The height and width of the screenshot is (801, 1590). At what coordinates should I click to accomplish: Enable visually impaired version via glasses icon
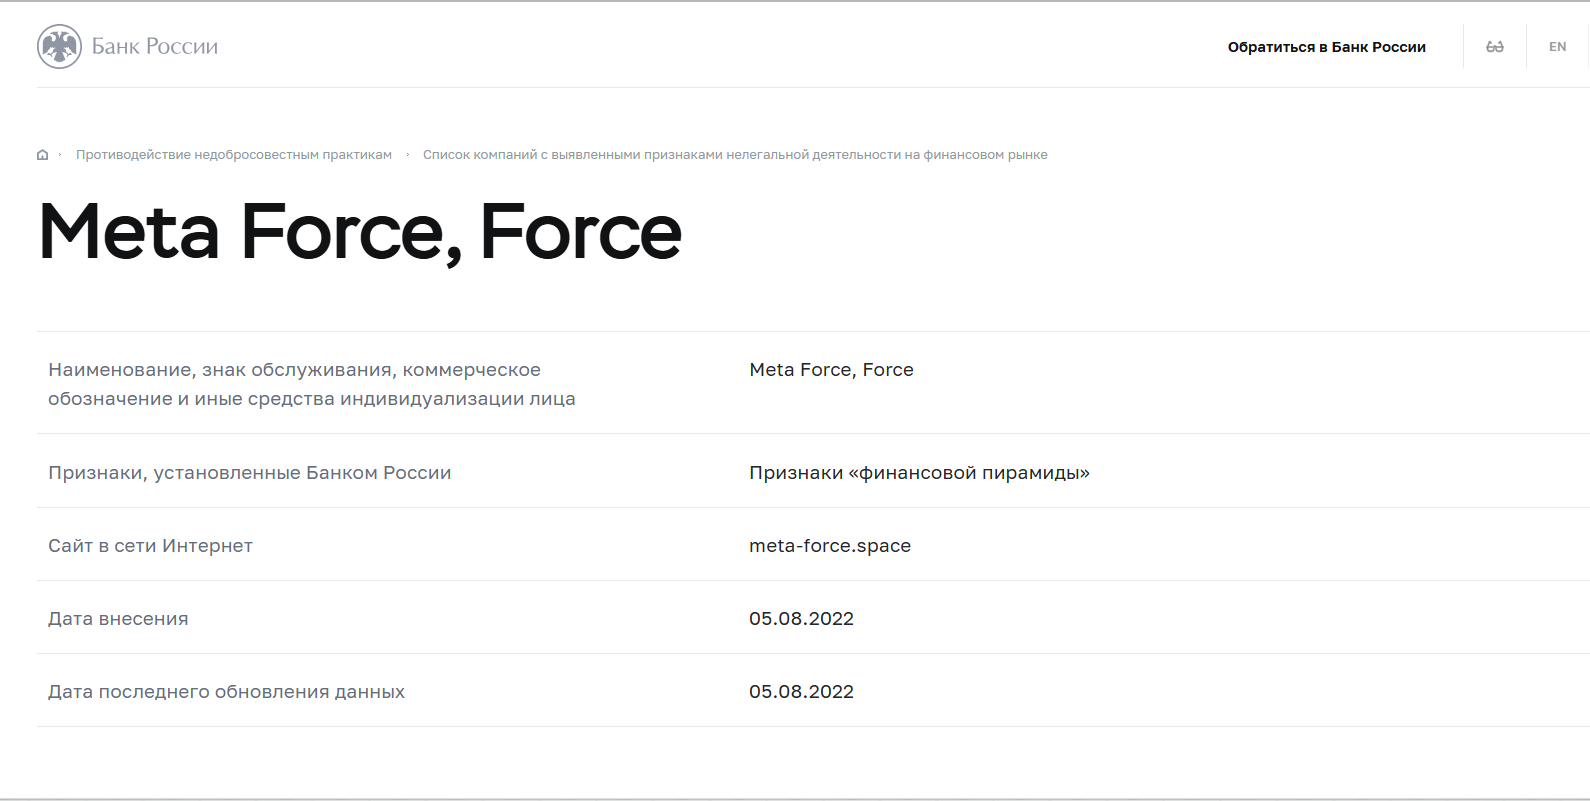click(1494, 47)
